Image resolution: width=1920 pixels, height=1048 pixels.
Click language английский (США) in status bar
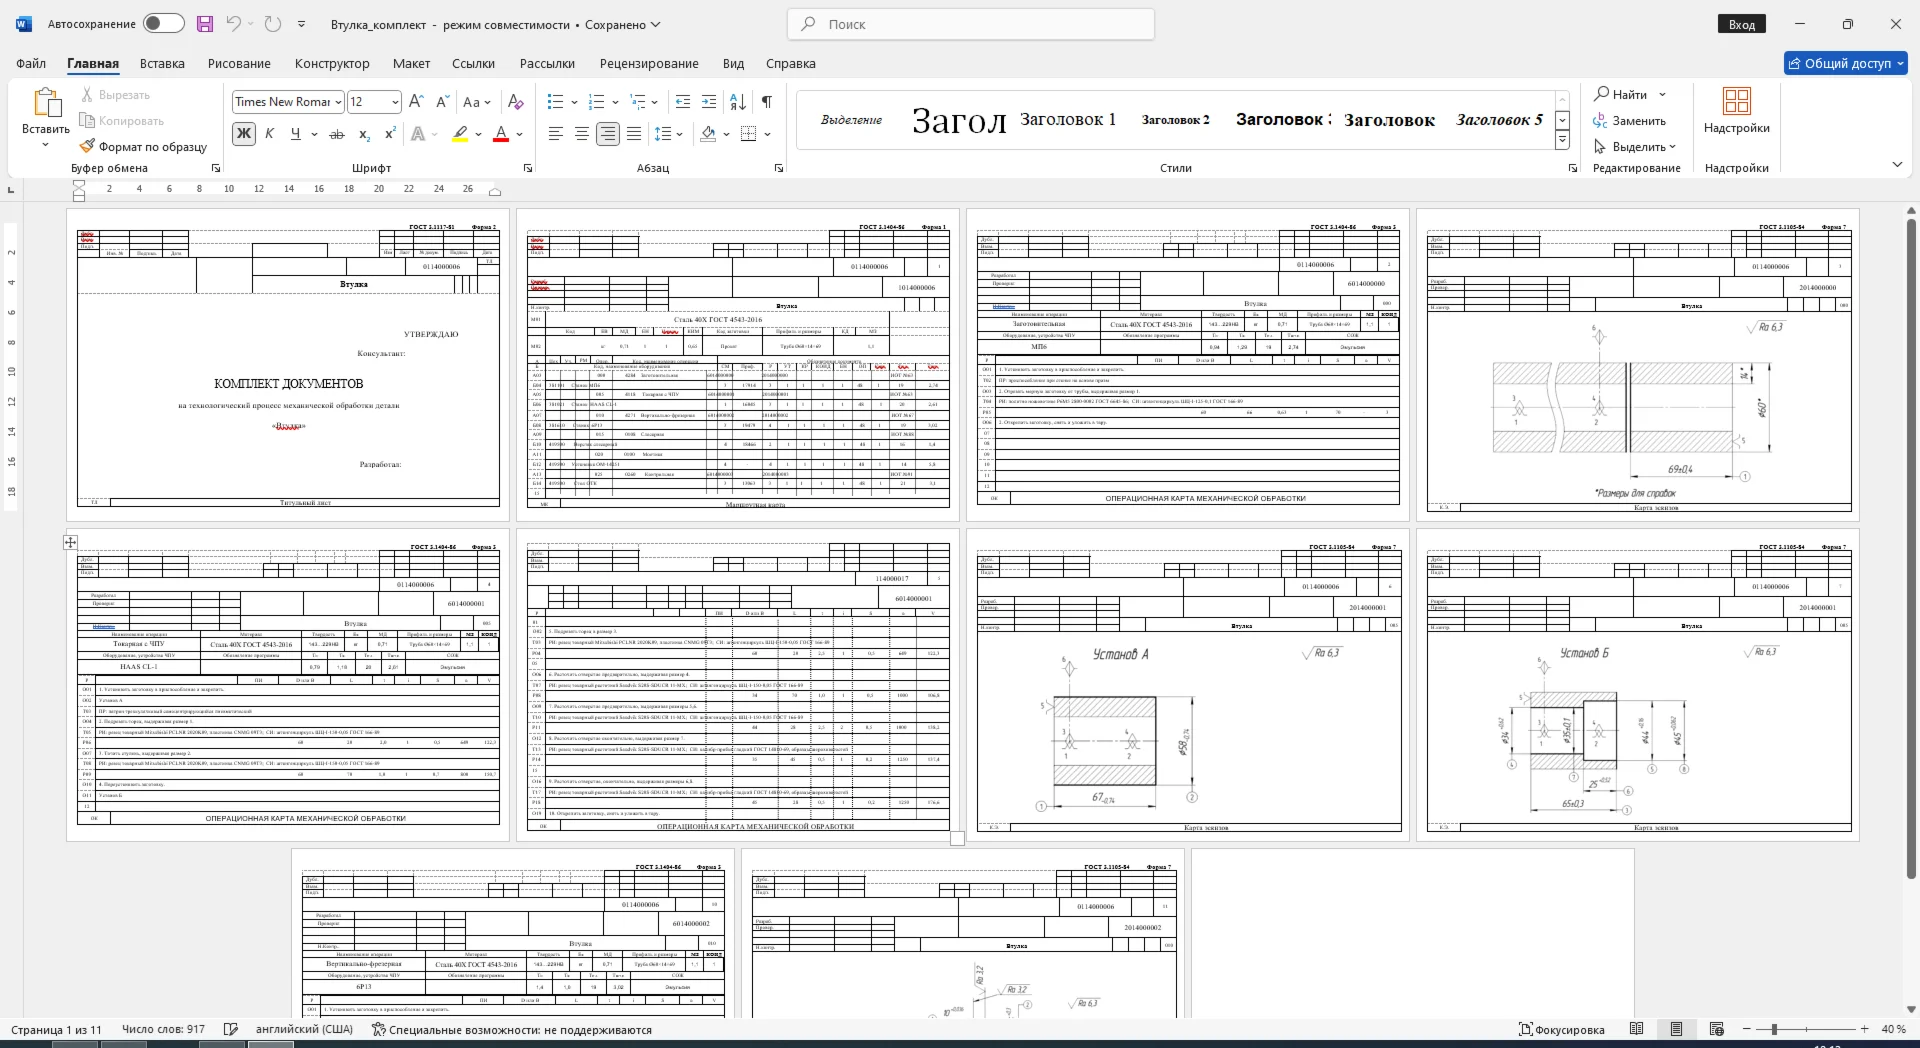(304, 1029)
